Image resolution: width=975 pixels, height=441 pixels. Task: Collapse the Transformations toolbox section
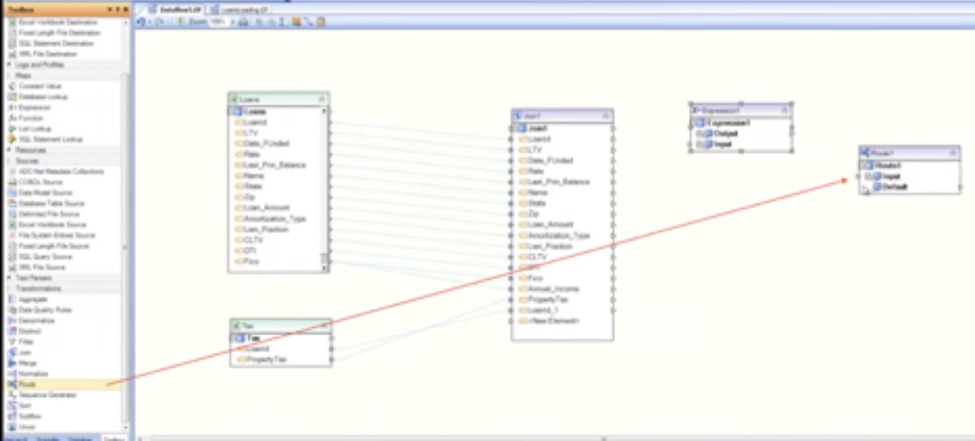tap(9, 288)
